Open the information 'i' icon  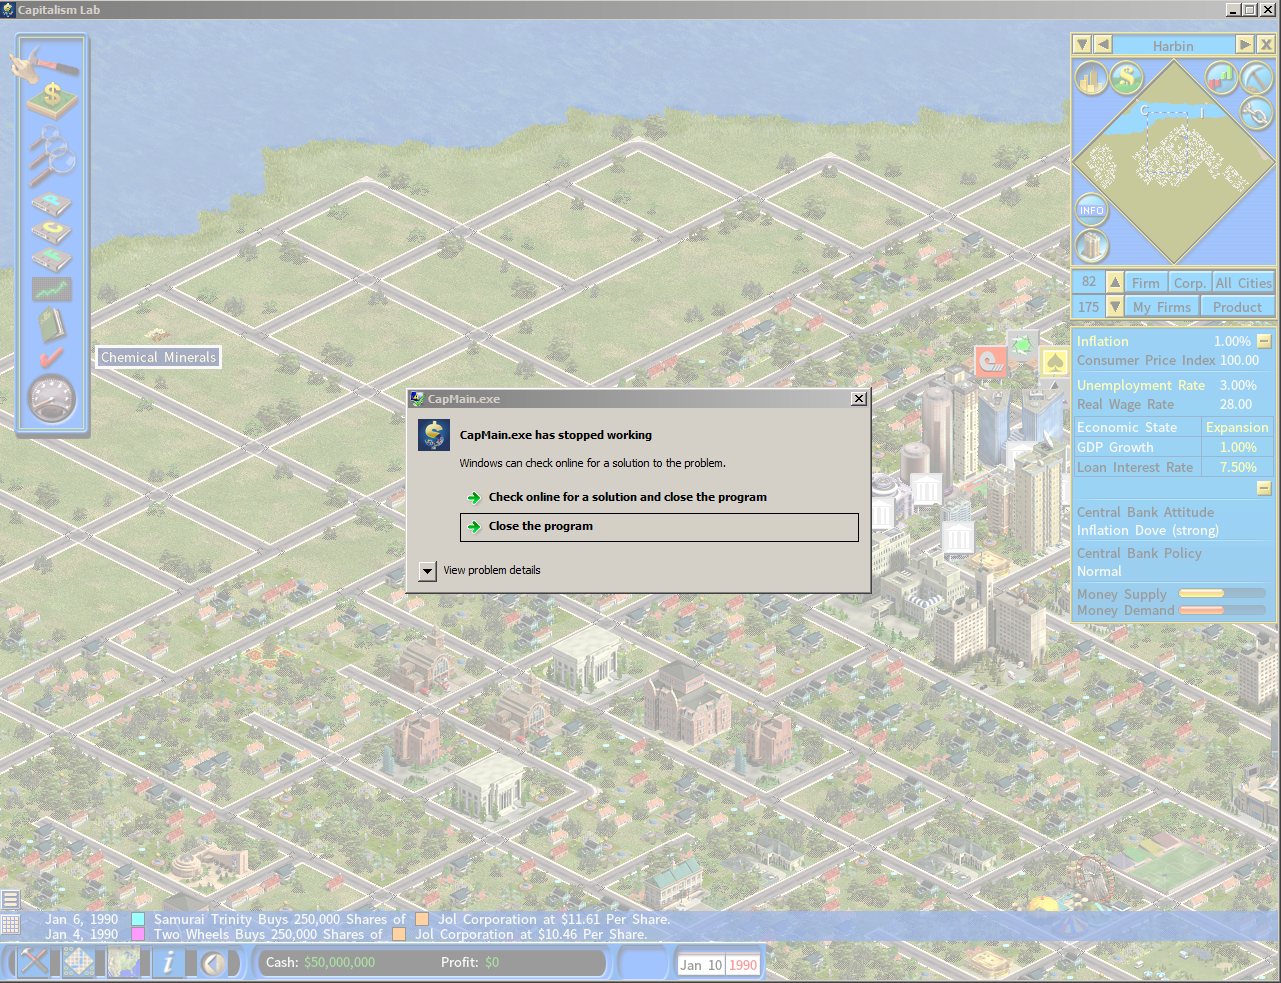pos(168,962)
